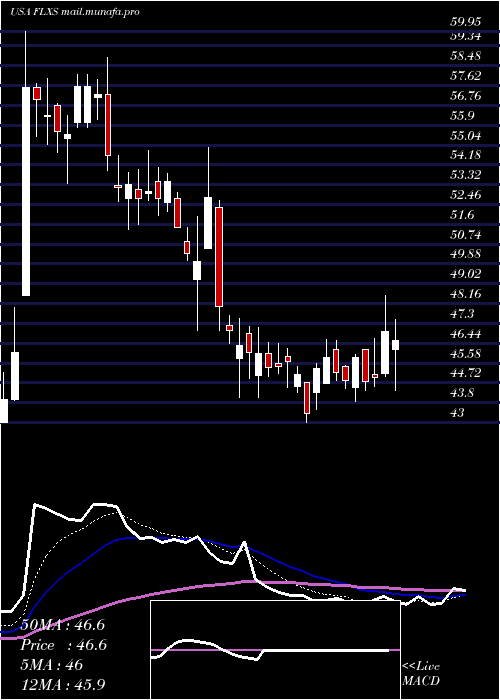The height and width of the screenshot is (700, 500).
Task: Click the 51.6 price axis label
Action: tap(462, 215)
